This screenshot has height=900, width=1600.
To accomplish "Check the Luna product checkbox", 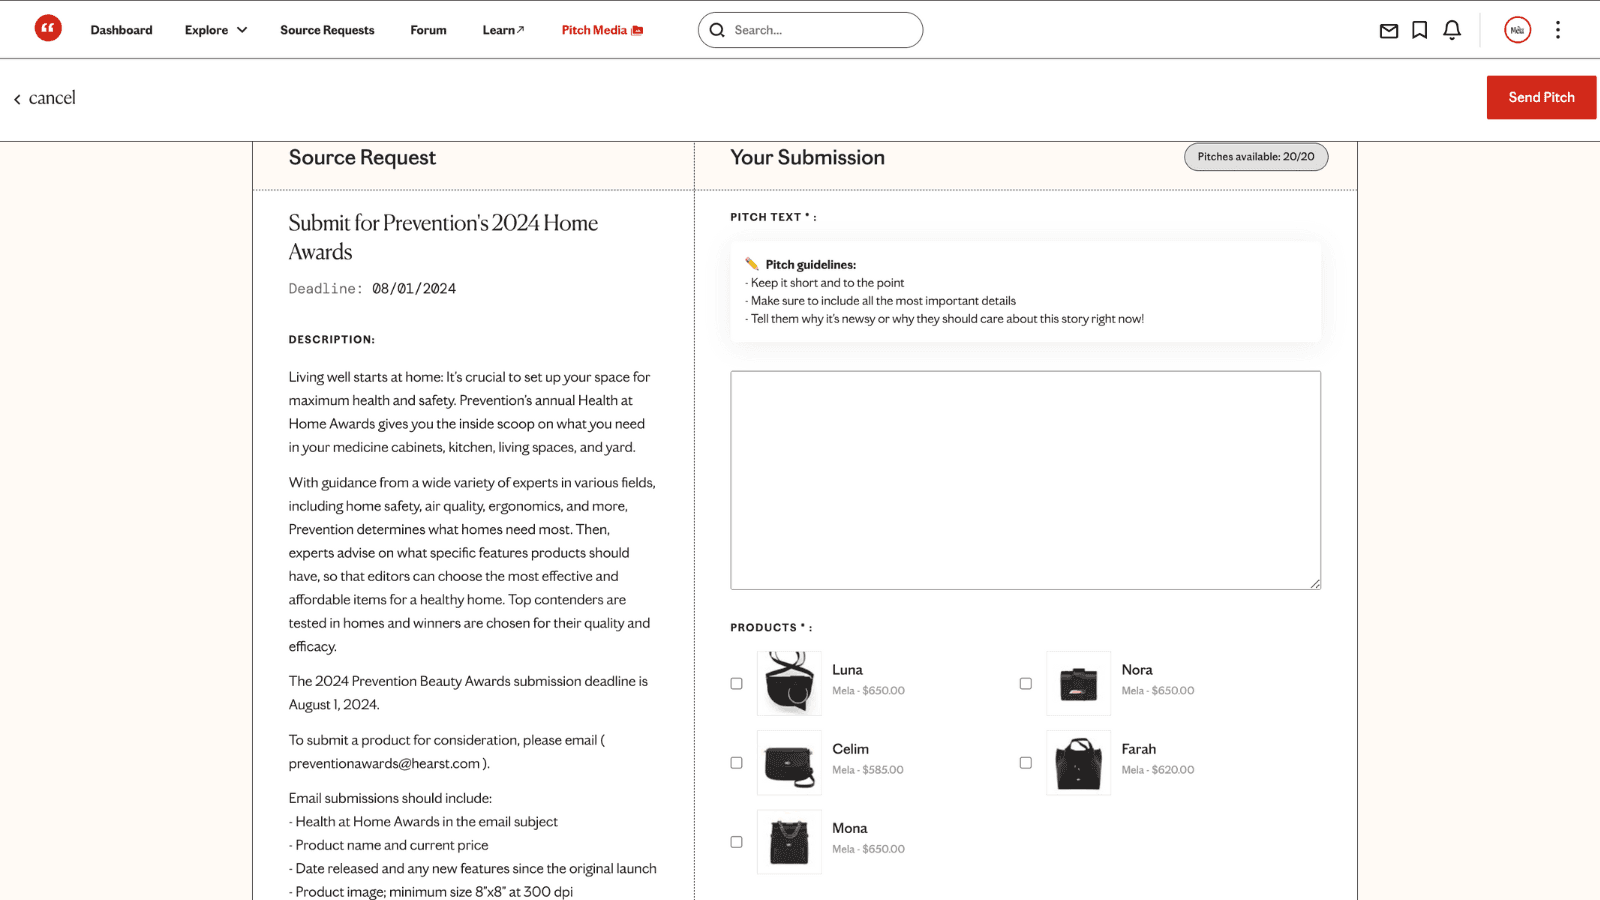I will pos(737,684).
